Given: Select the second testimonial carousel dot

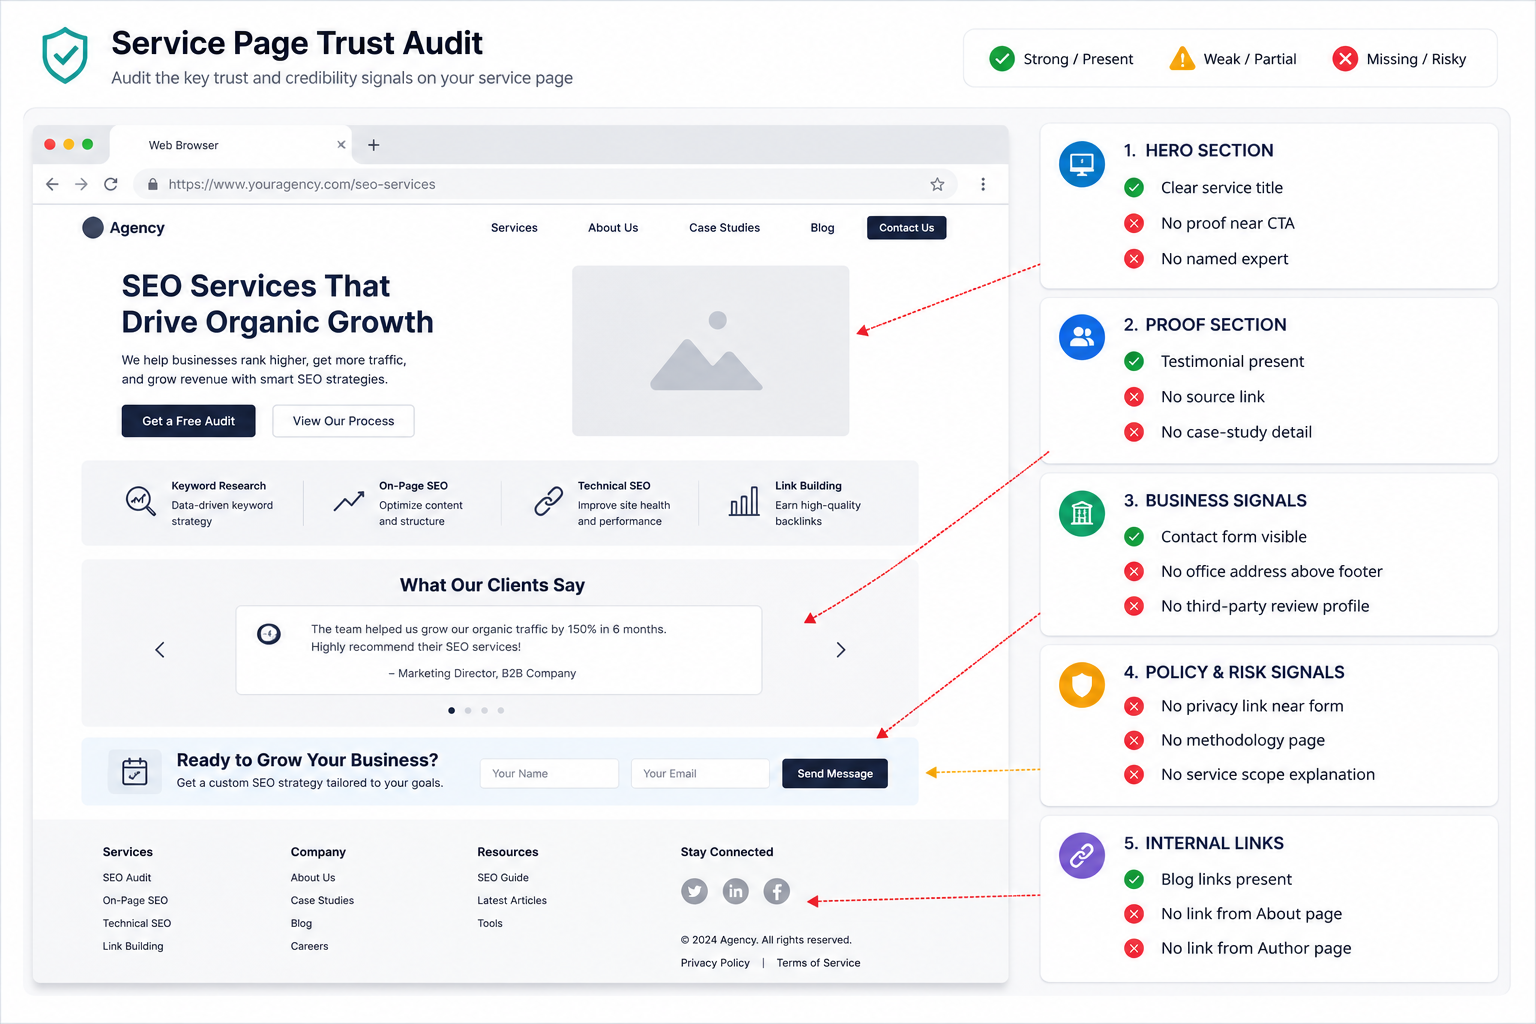Looking at the screenshot, I should 468,710.
